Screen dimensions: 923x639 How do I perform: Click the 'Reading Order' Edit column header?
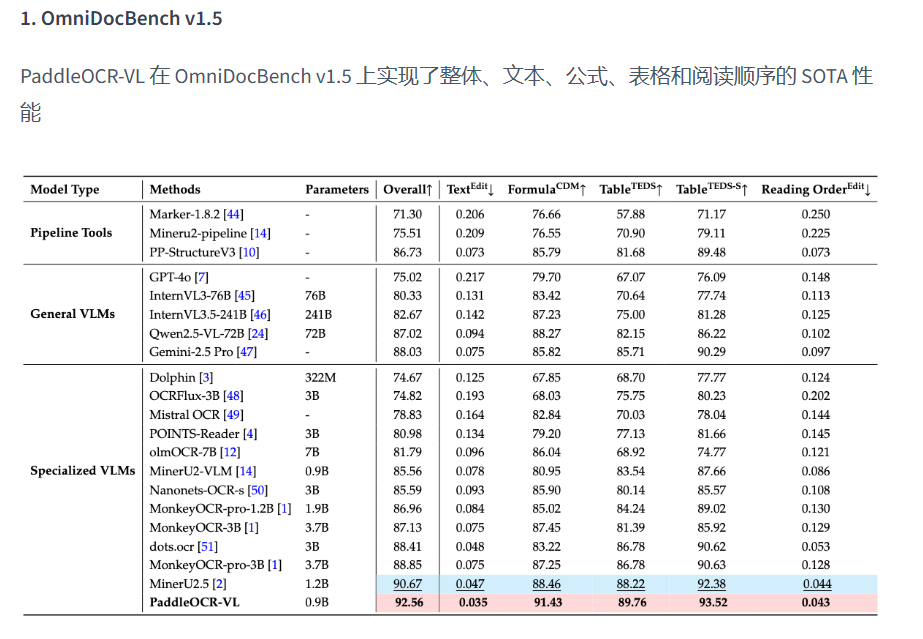tap(816, 189)
